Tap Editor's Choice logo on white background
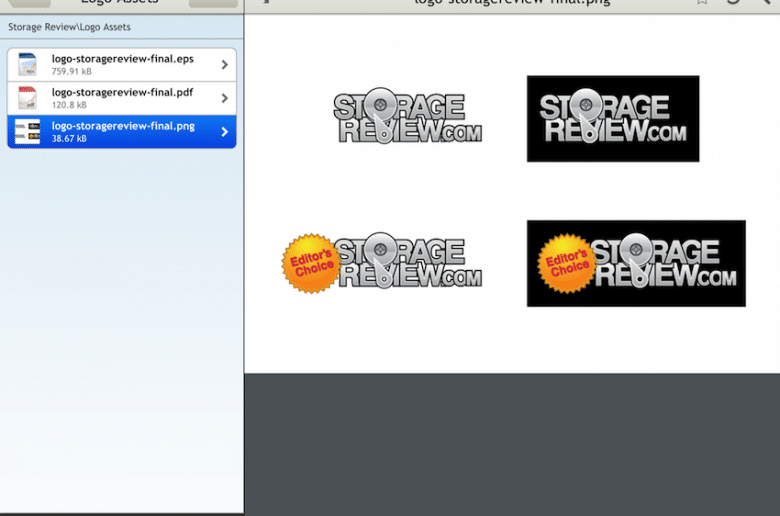Viewport: 780px width, 516px height. tap(382, 262)
